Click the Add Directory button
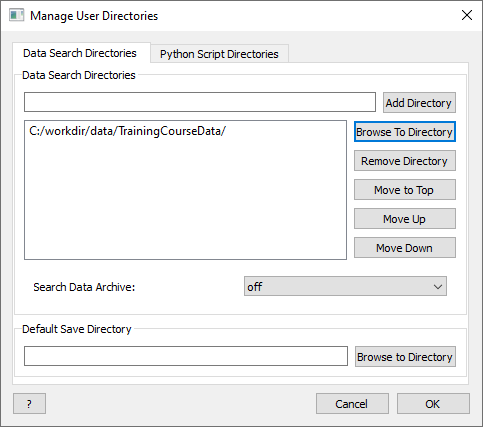 click(x=419, y=103)
